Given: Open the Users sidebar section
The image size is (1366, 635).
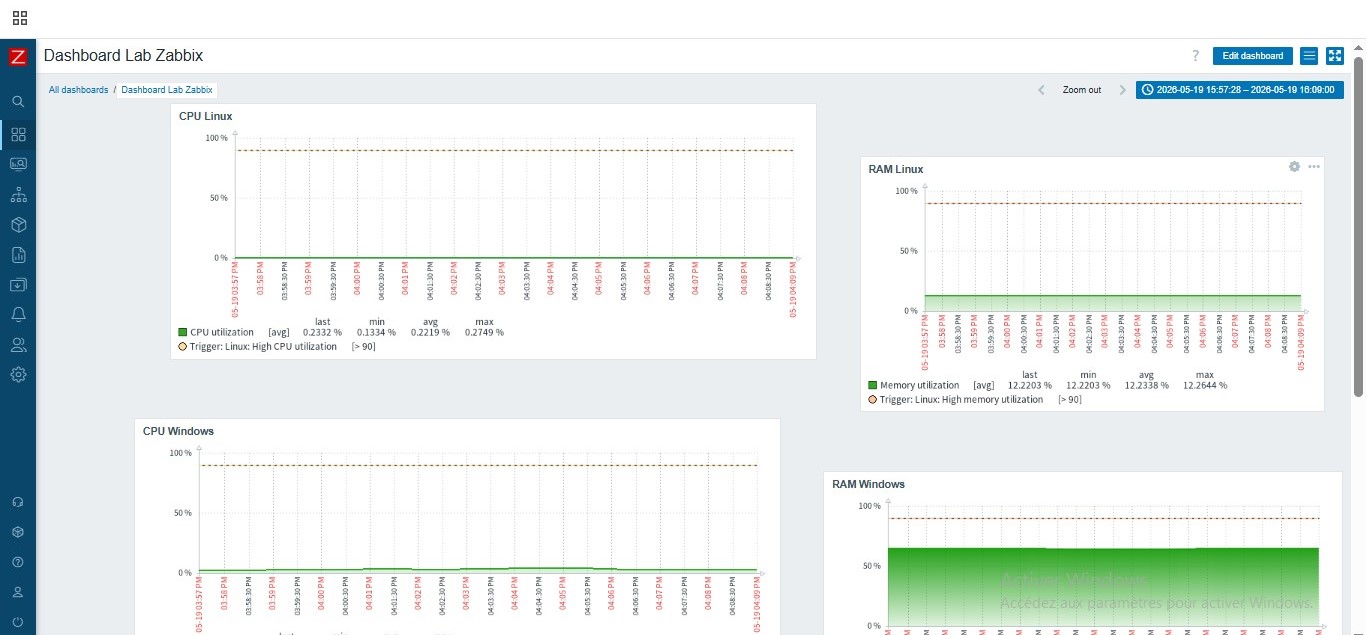Looking at the screenshot, I should (18, 345).
